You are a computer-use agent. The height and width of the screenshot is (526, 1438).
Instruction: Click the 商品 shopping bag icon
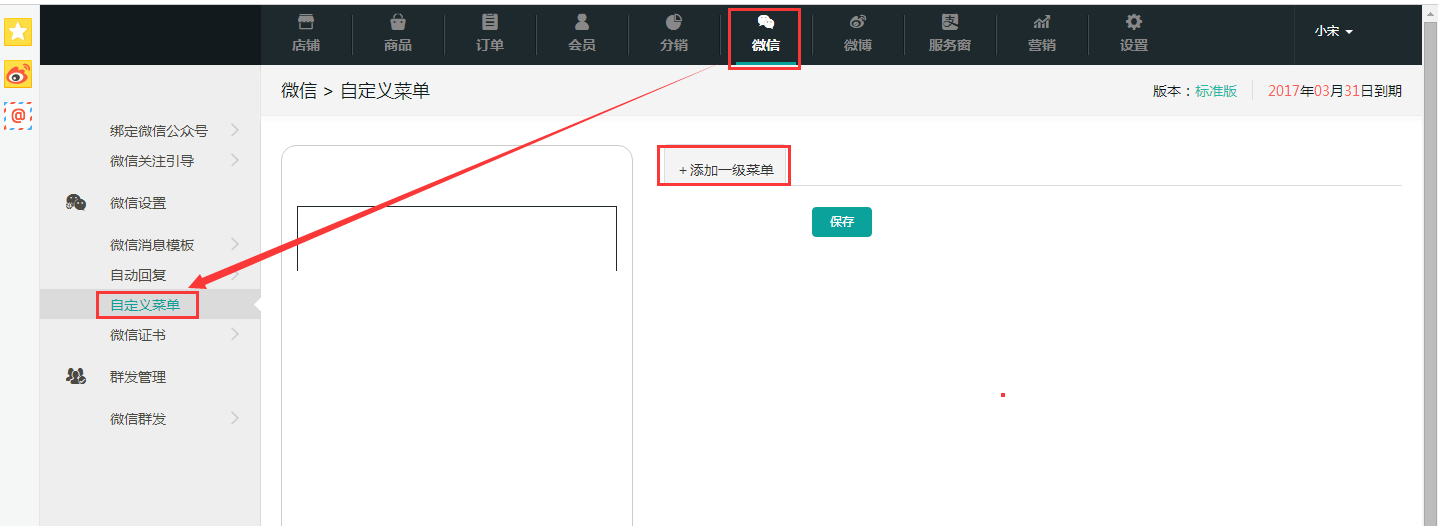coord(398,23)
